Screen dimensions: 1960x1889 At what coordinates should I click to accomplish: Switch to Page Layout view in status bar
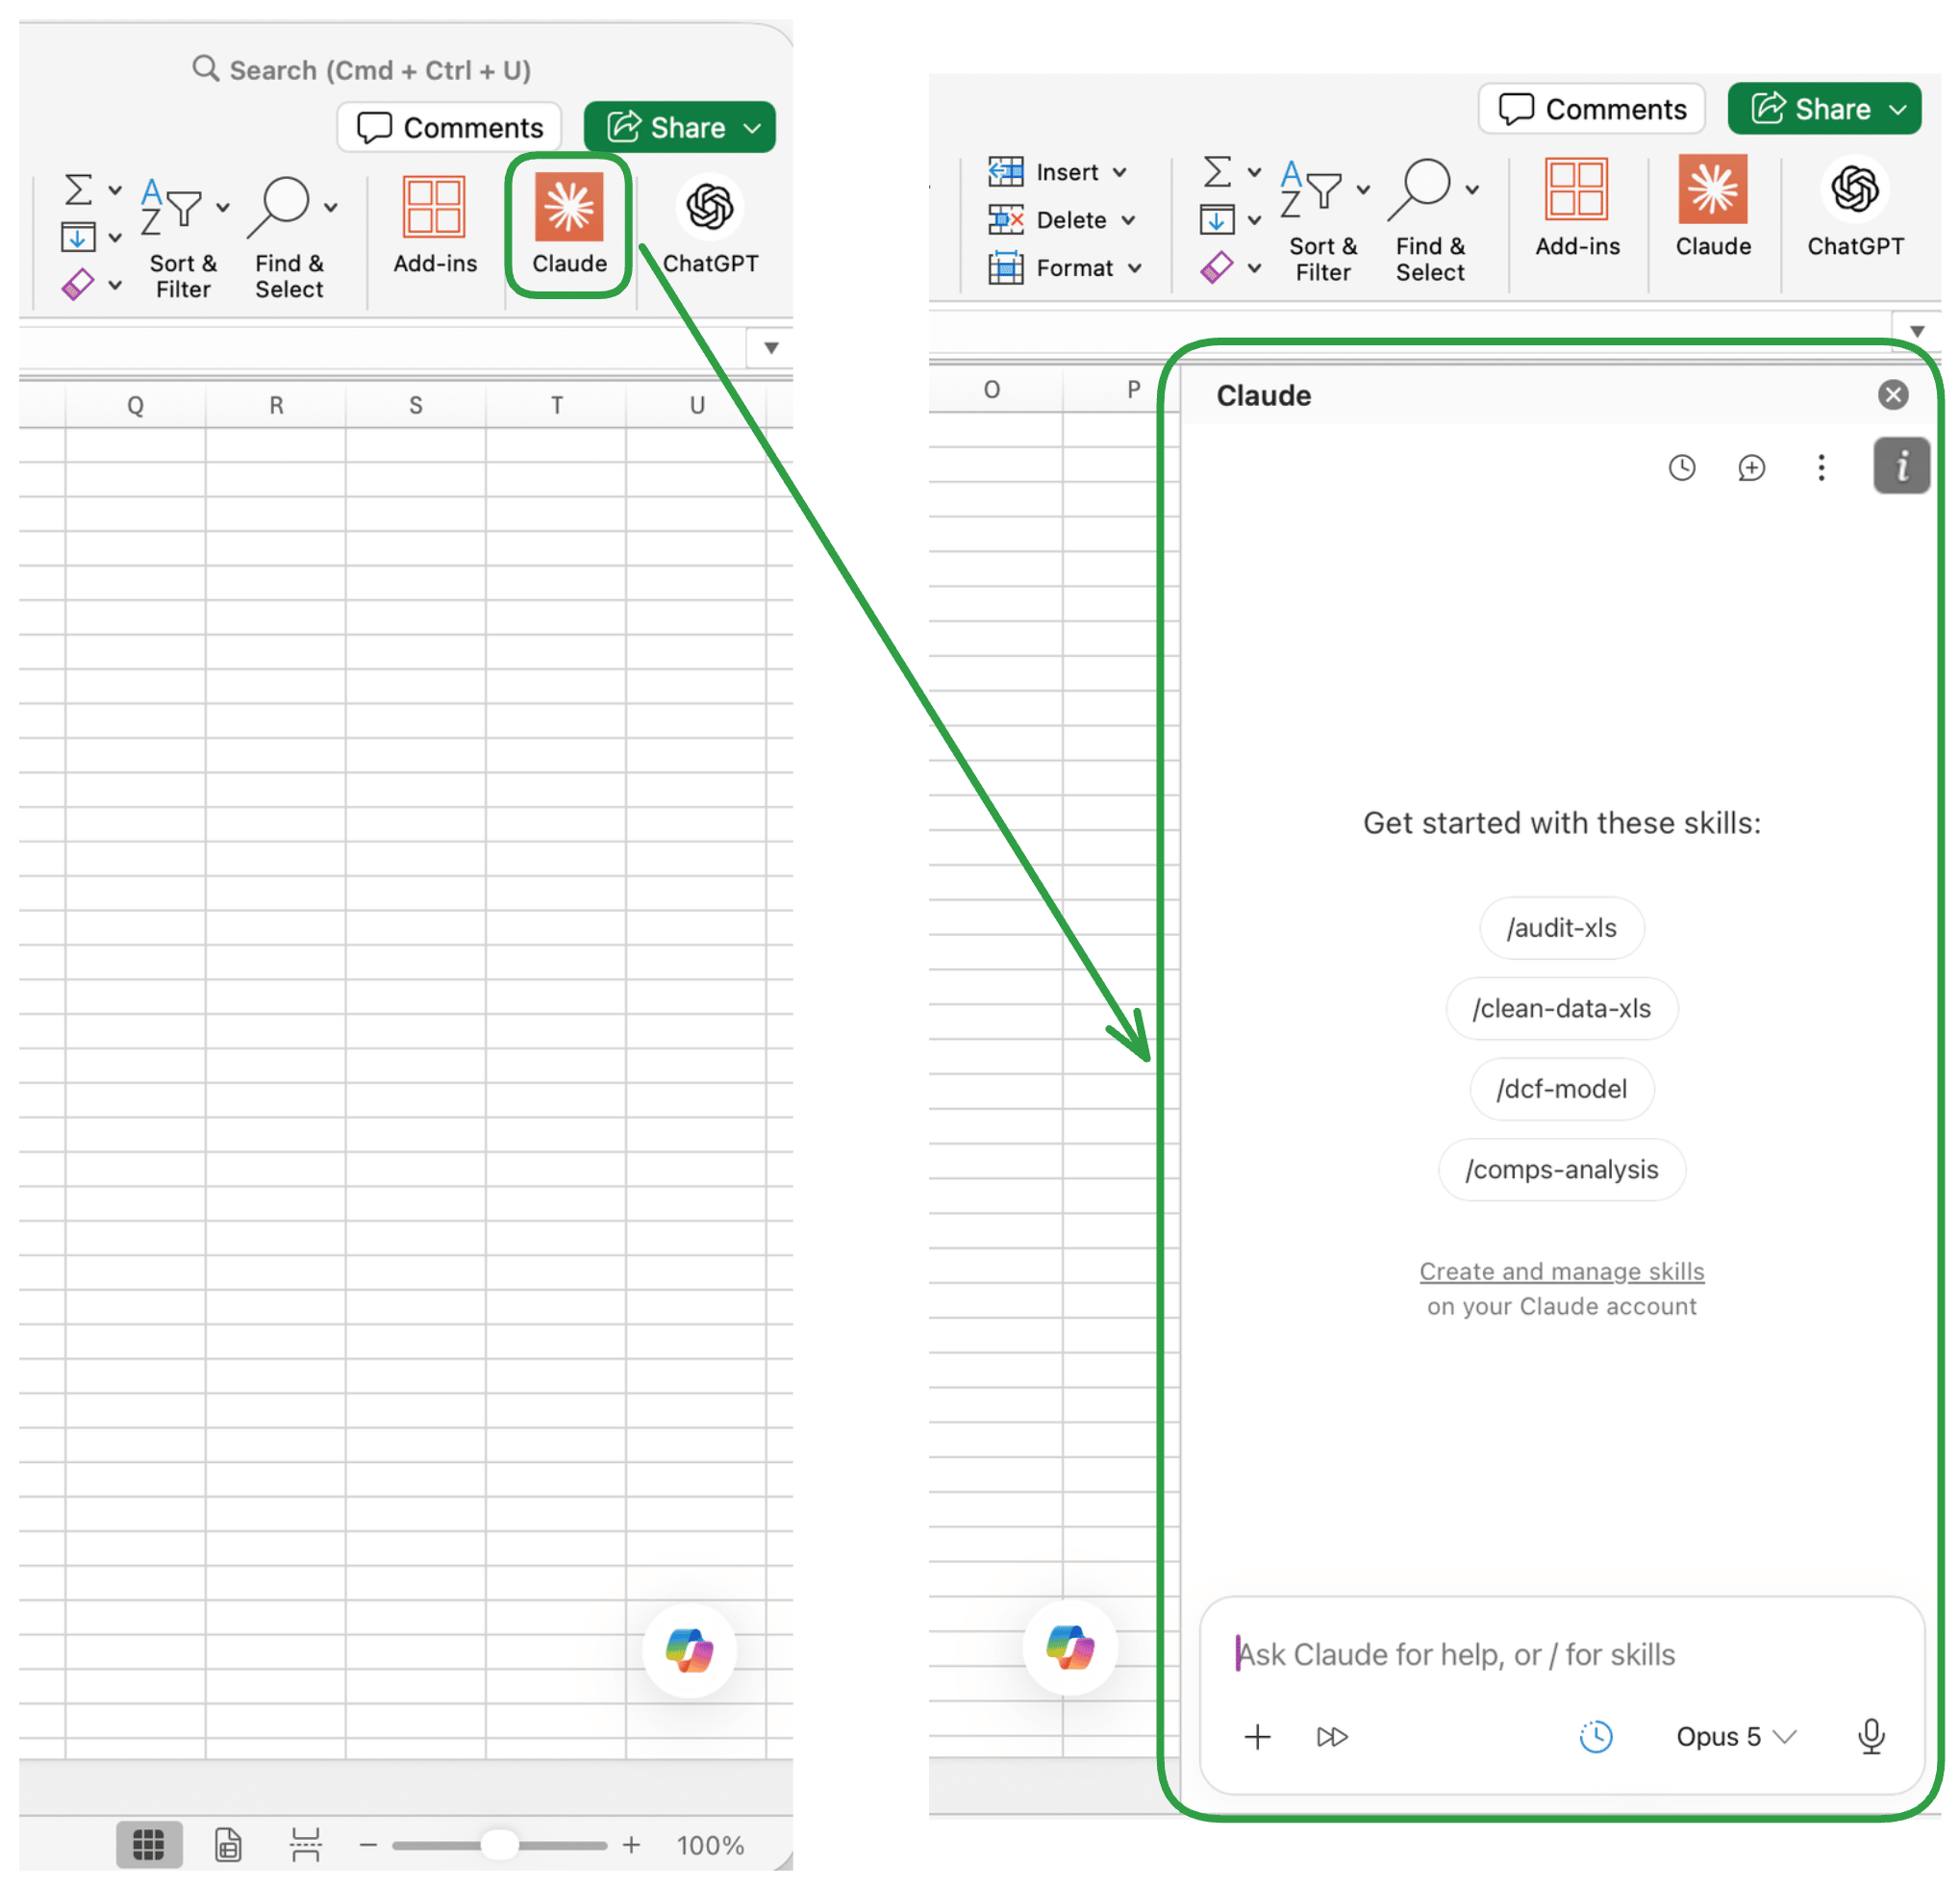tap(228, 1844)
